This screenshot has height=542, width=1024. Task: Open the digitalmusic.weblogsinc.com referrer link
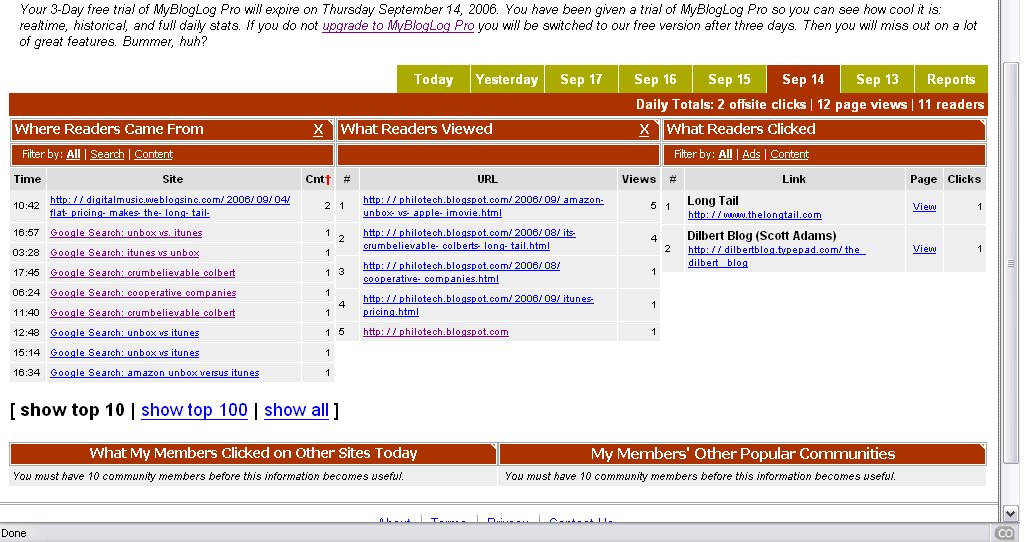(170, 206)
